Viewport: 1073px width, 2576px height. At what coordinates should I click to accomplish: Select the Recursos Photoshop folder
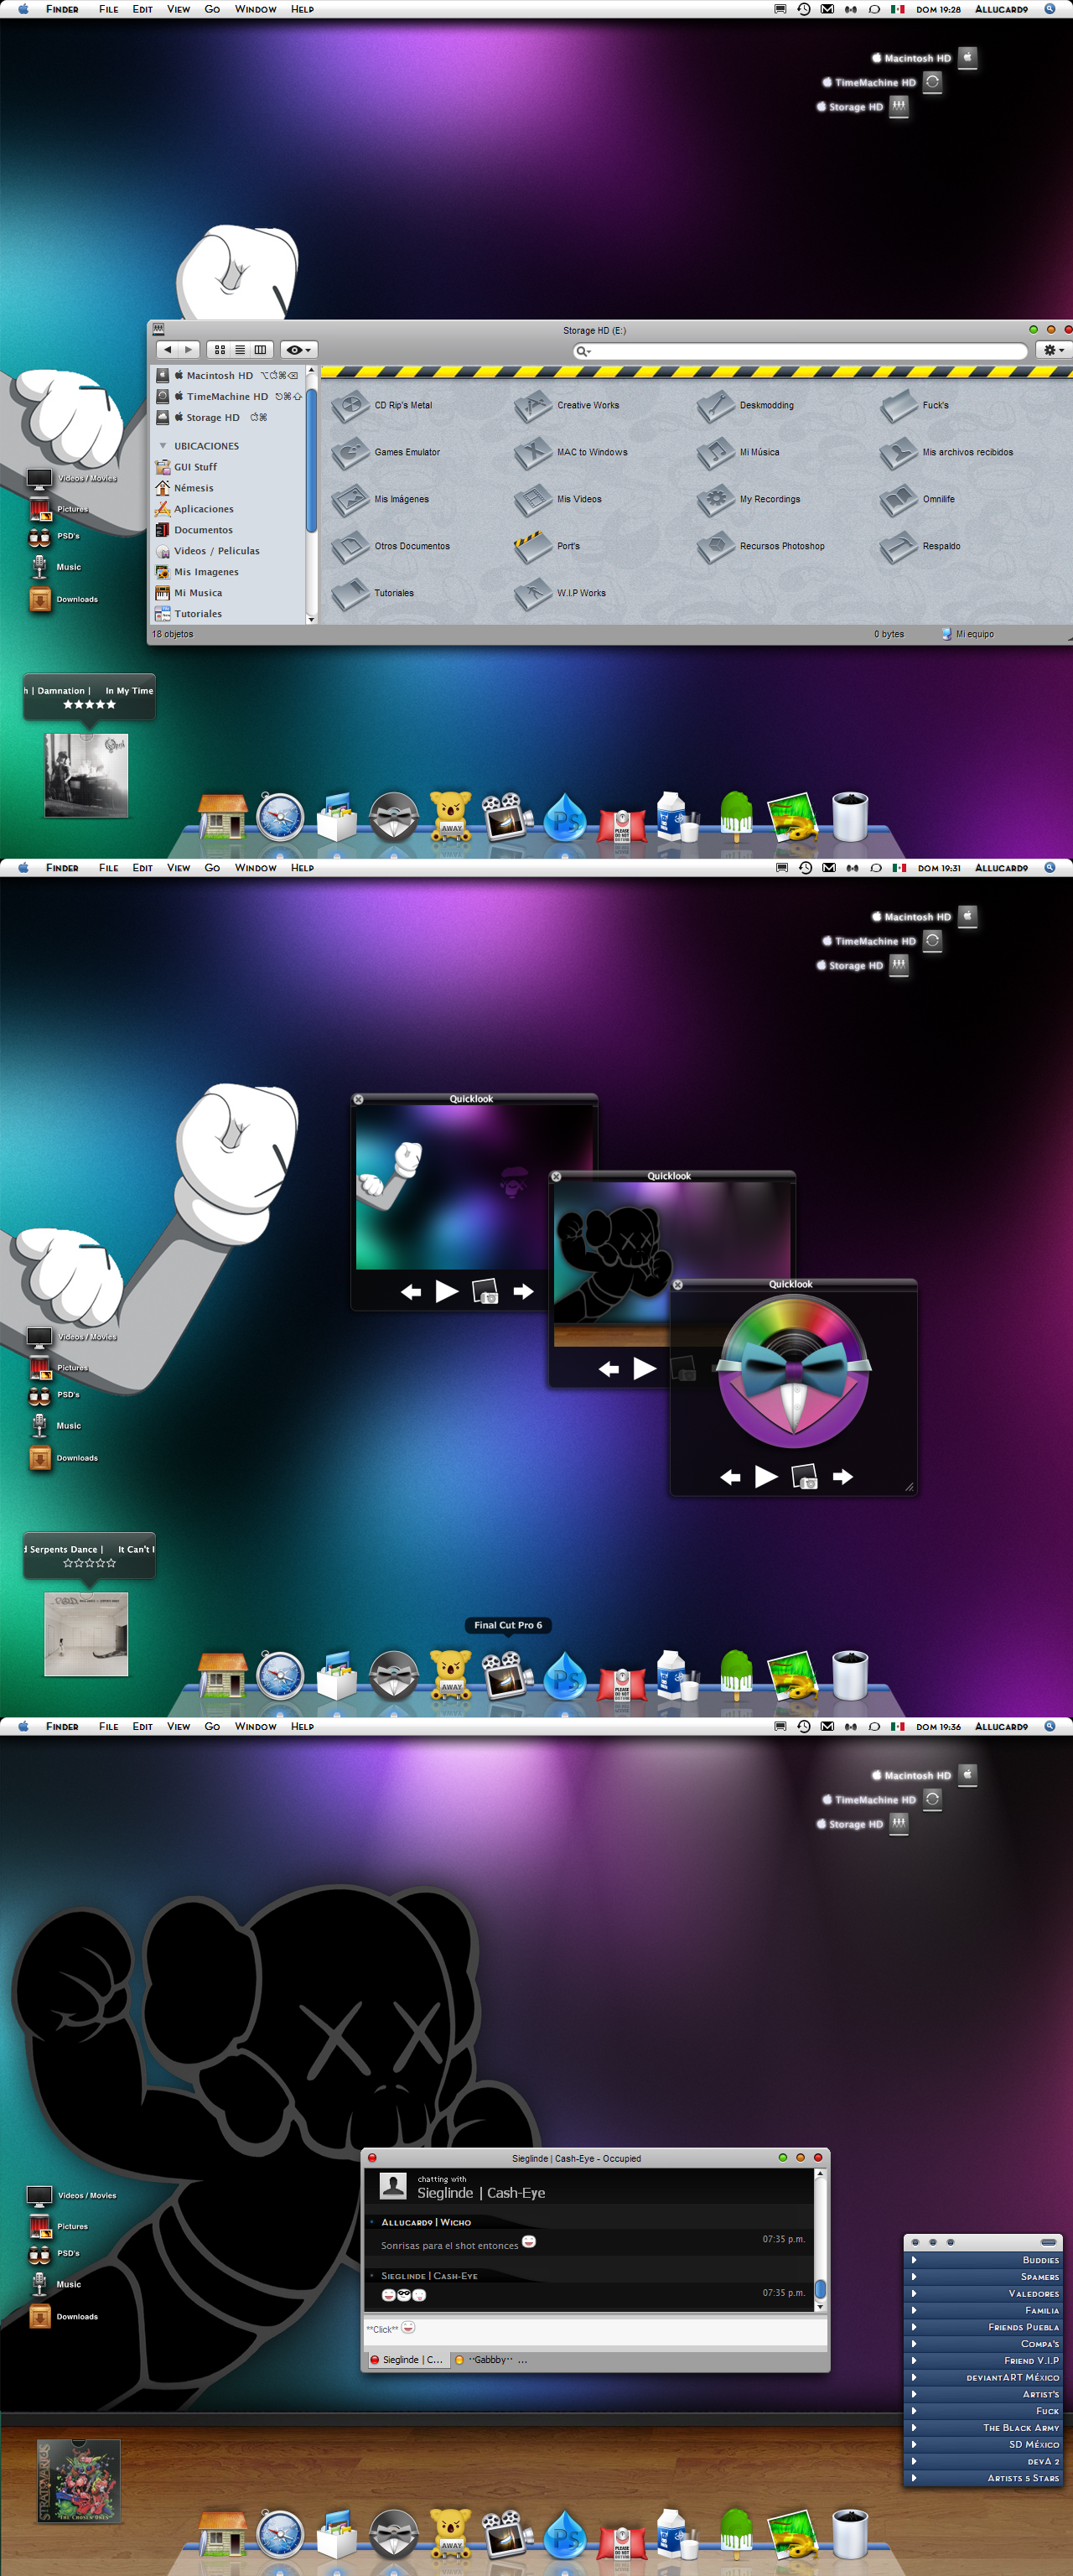coord(761,546)
